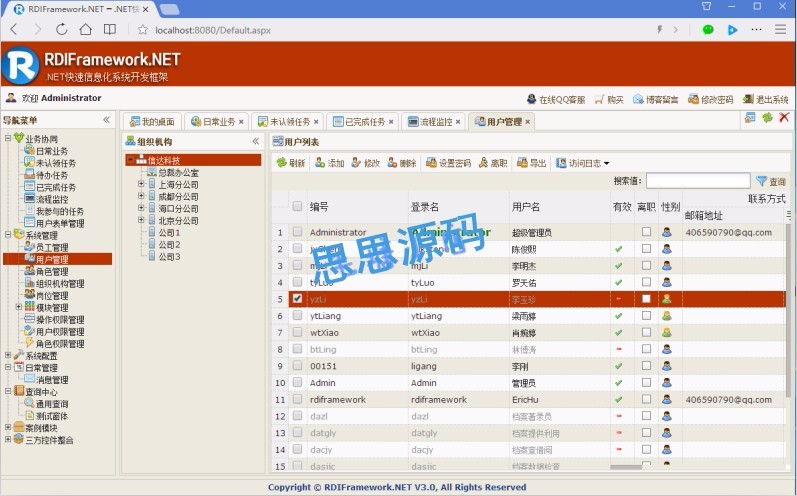The width and height of the screenshot is (797, 496).
Task: Open the browser home page icon
Action: (85, 29)
